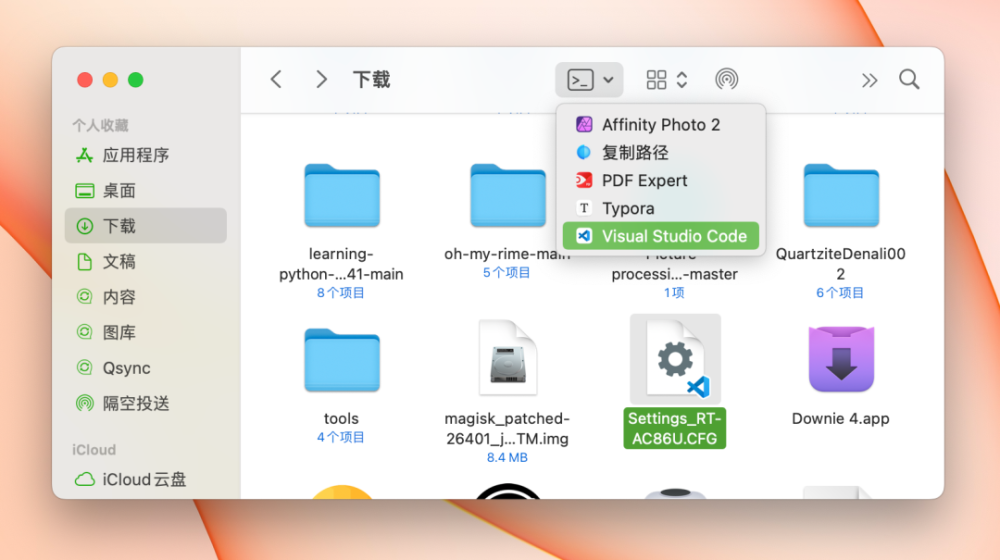The image size is (1000, 560).
Task: Open iCloud 云盘 in sidebar
Action: pos(145,479)
